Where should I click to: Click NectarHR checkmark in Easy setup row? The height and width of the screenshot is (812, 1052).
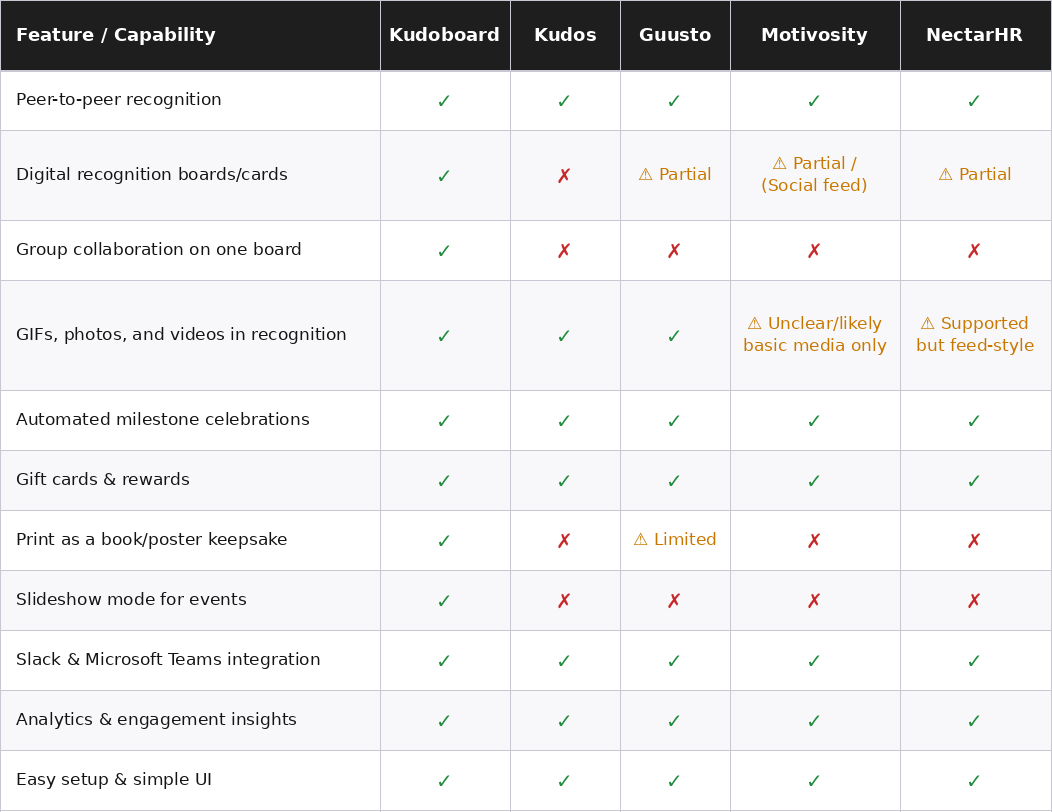pyautogui.click(x=974, y=781)
